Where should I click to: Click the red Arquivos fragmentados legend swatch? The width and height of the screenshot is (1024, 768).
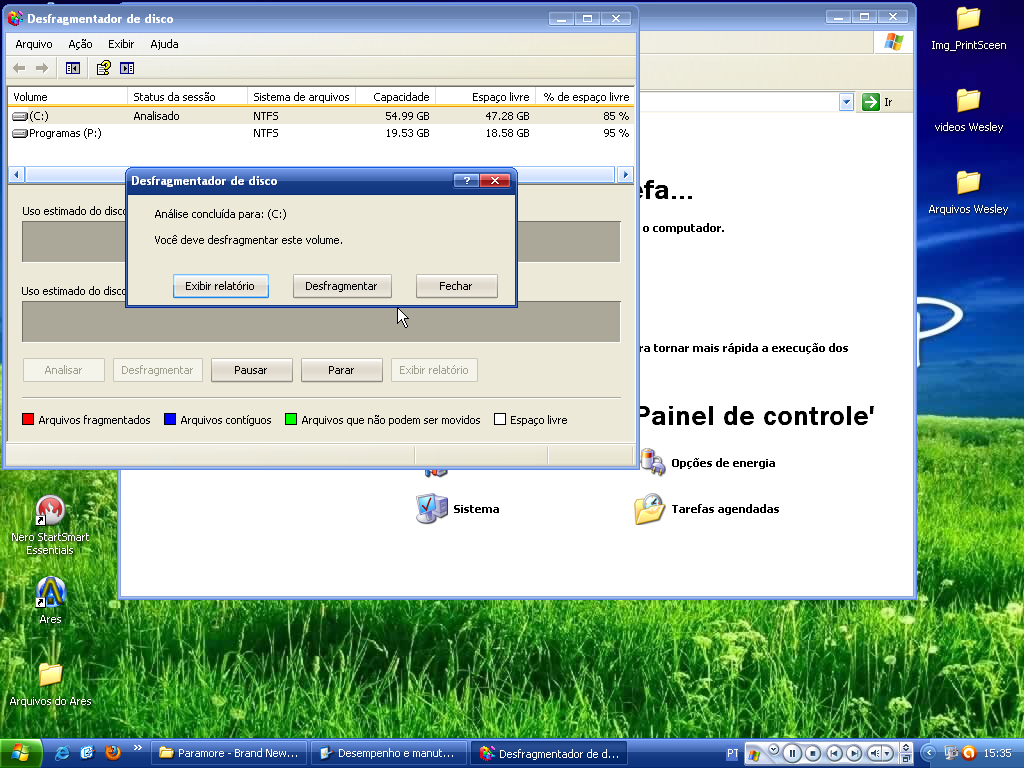[x=28, y=420]
